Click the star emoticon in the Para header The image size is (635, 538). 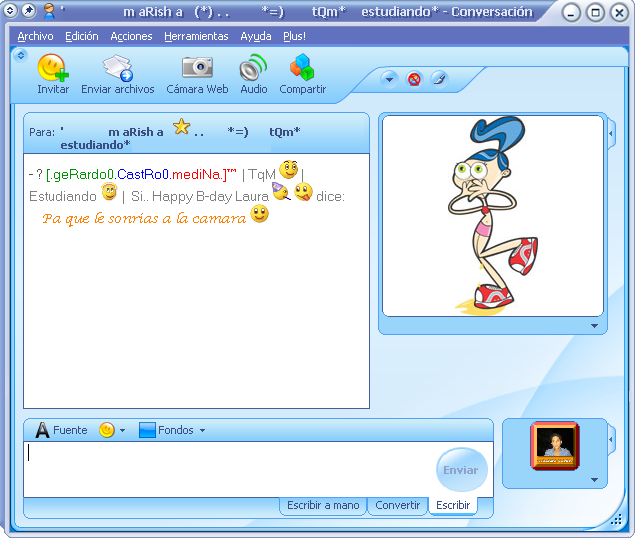click(x=181, y=127)
